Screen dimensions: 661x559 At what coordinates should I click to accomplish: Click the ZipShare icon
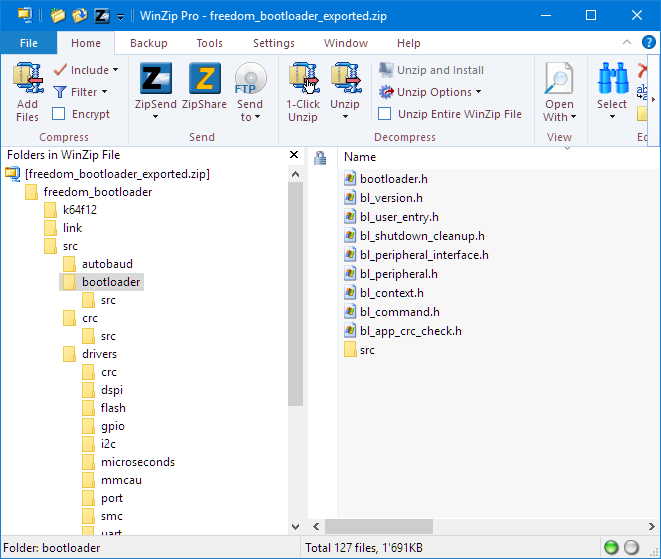point(205,80)
